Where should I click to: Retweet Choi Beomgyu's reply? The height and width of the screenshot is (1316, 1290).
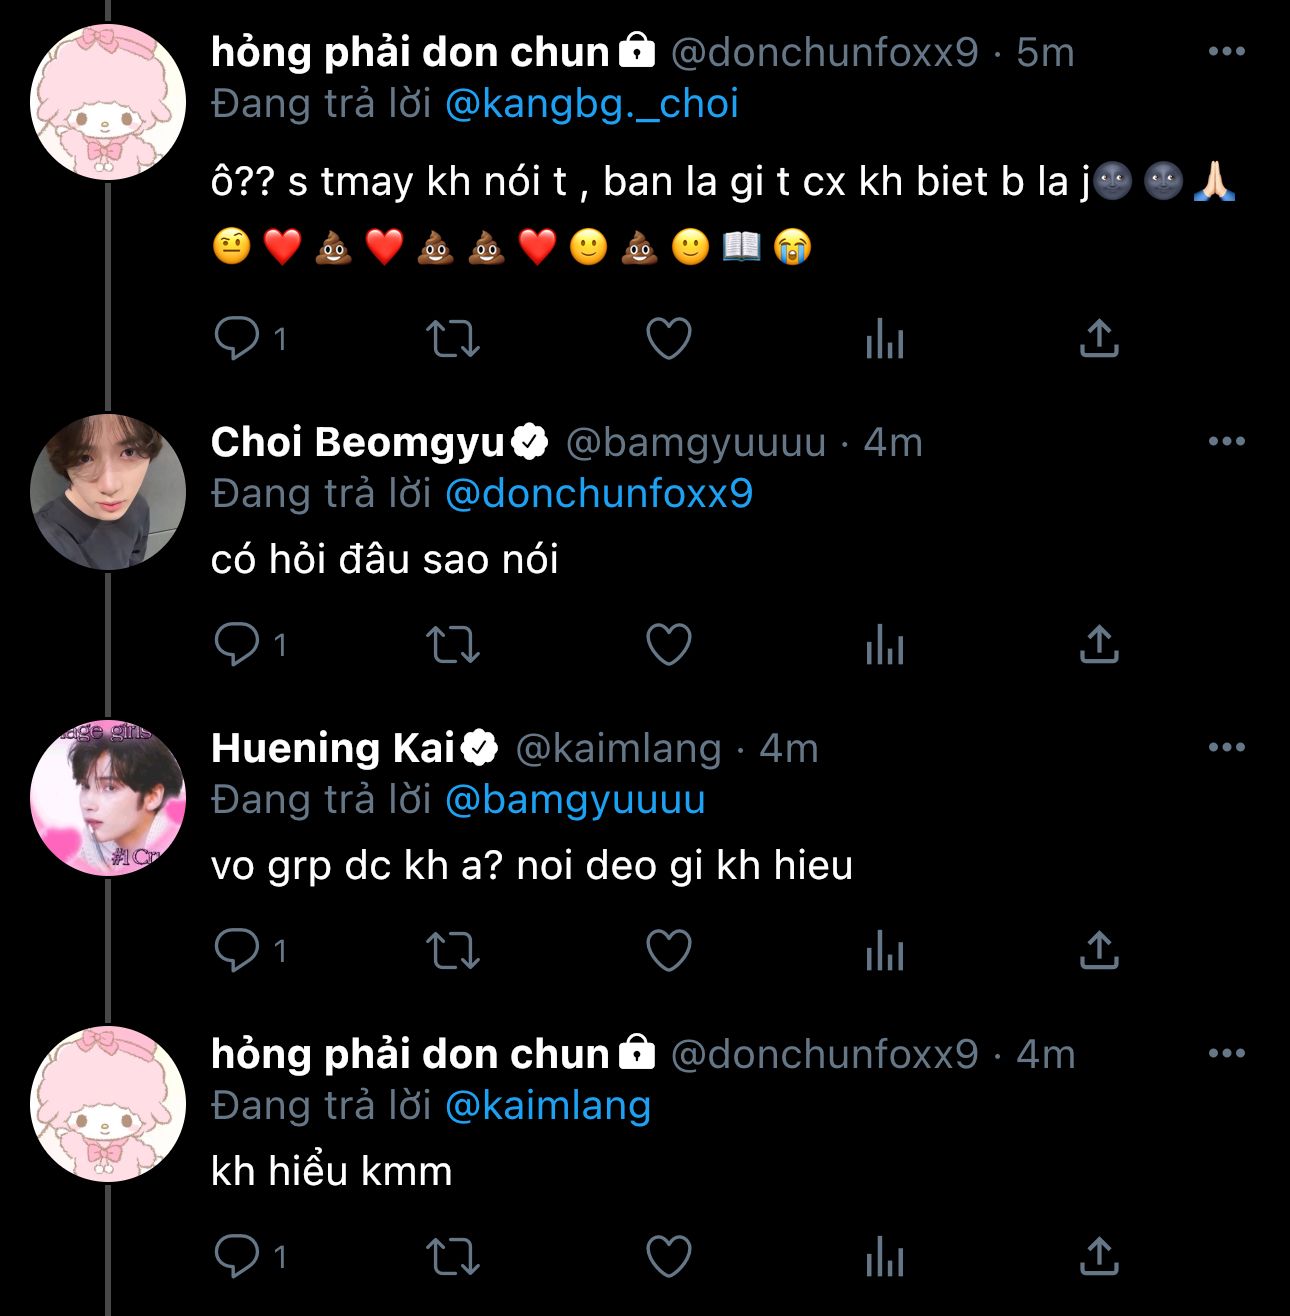pyautogui.click(x=453, y=645)
